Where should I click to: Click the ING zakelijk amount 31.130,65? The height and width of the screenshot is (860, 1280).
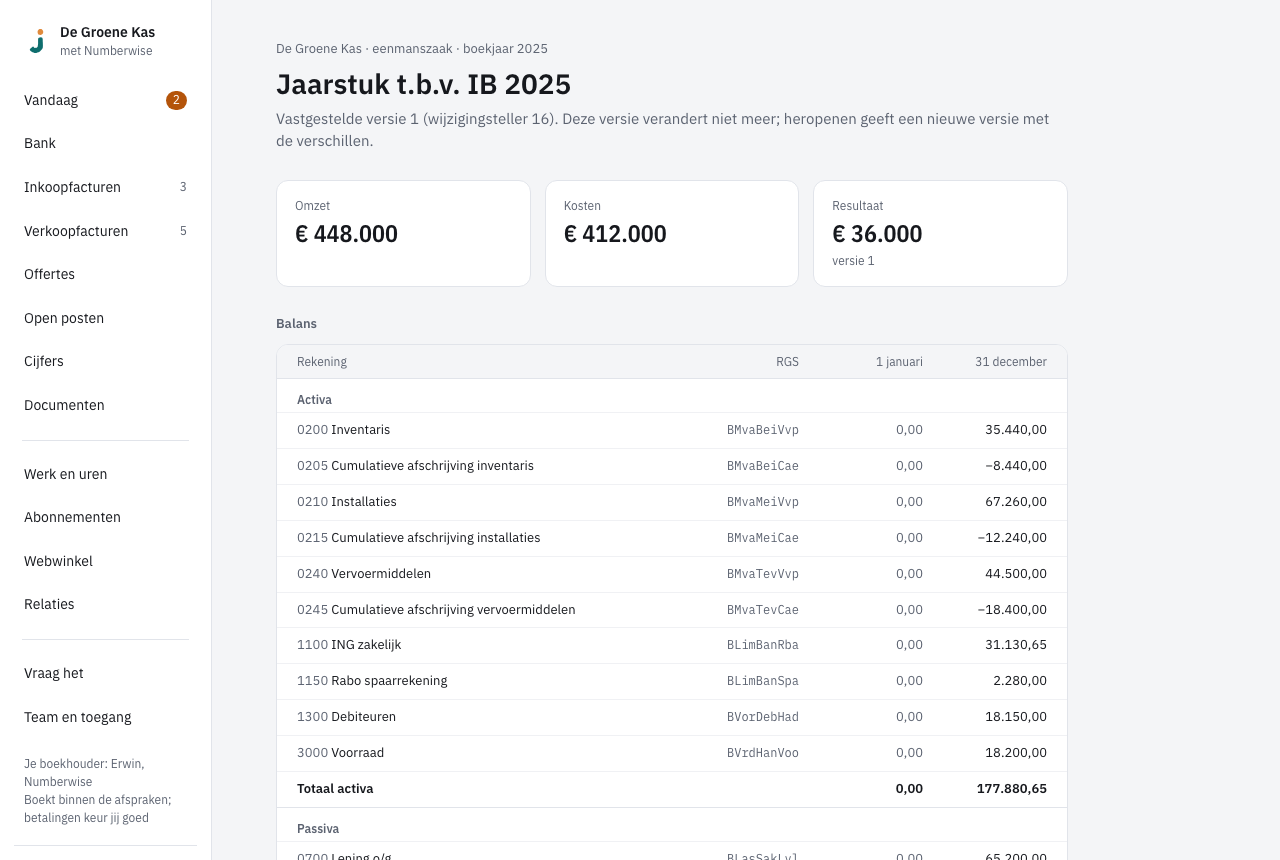coord(1016,645)
